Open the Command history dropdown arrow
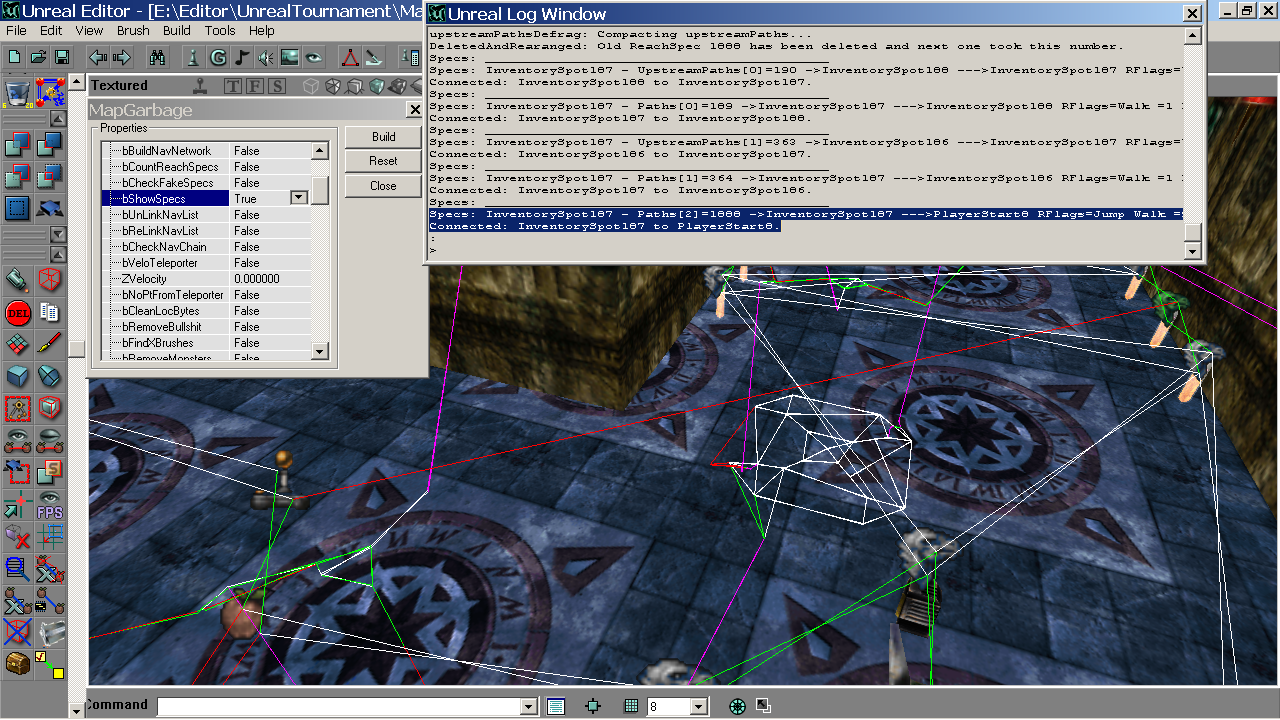1280x720 pixels. pyautogui.click(x=529, y=707)
